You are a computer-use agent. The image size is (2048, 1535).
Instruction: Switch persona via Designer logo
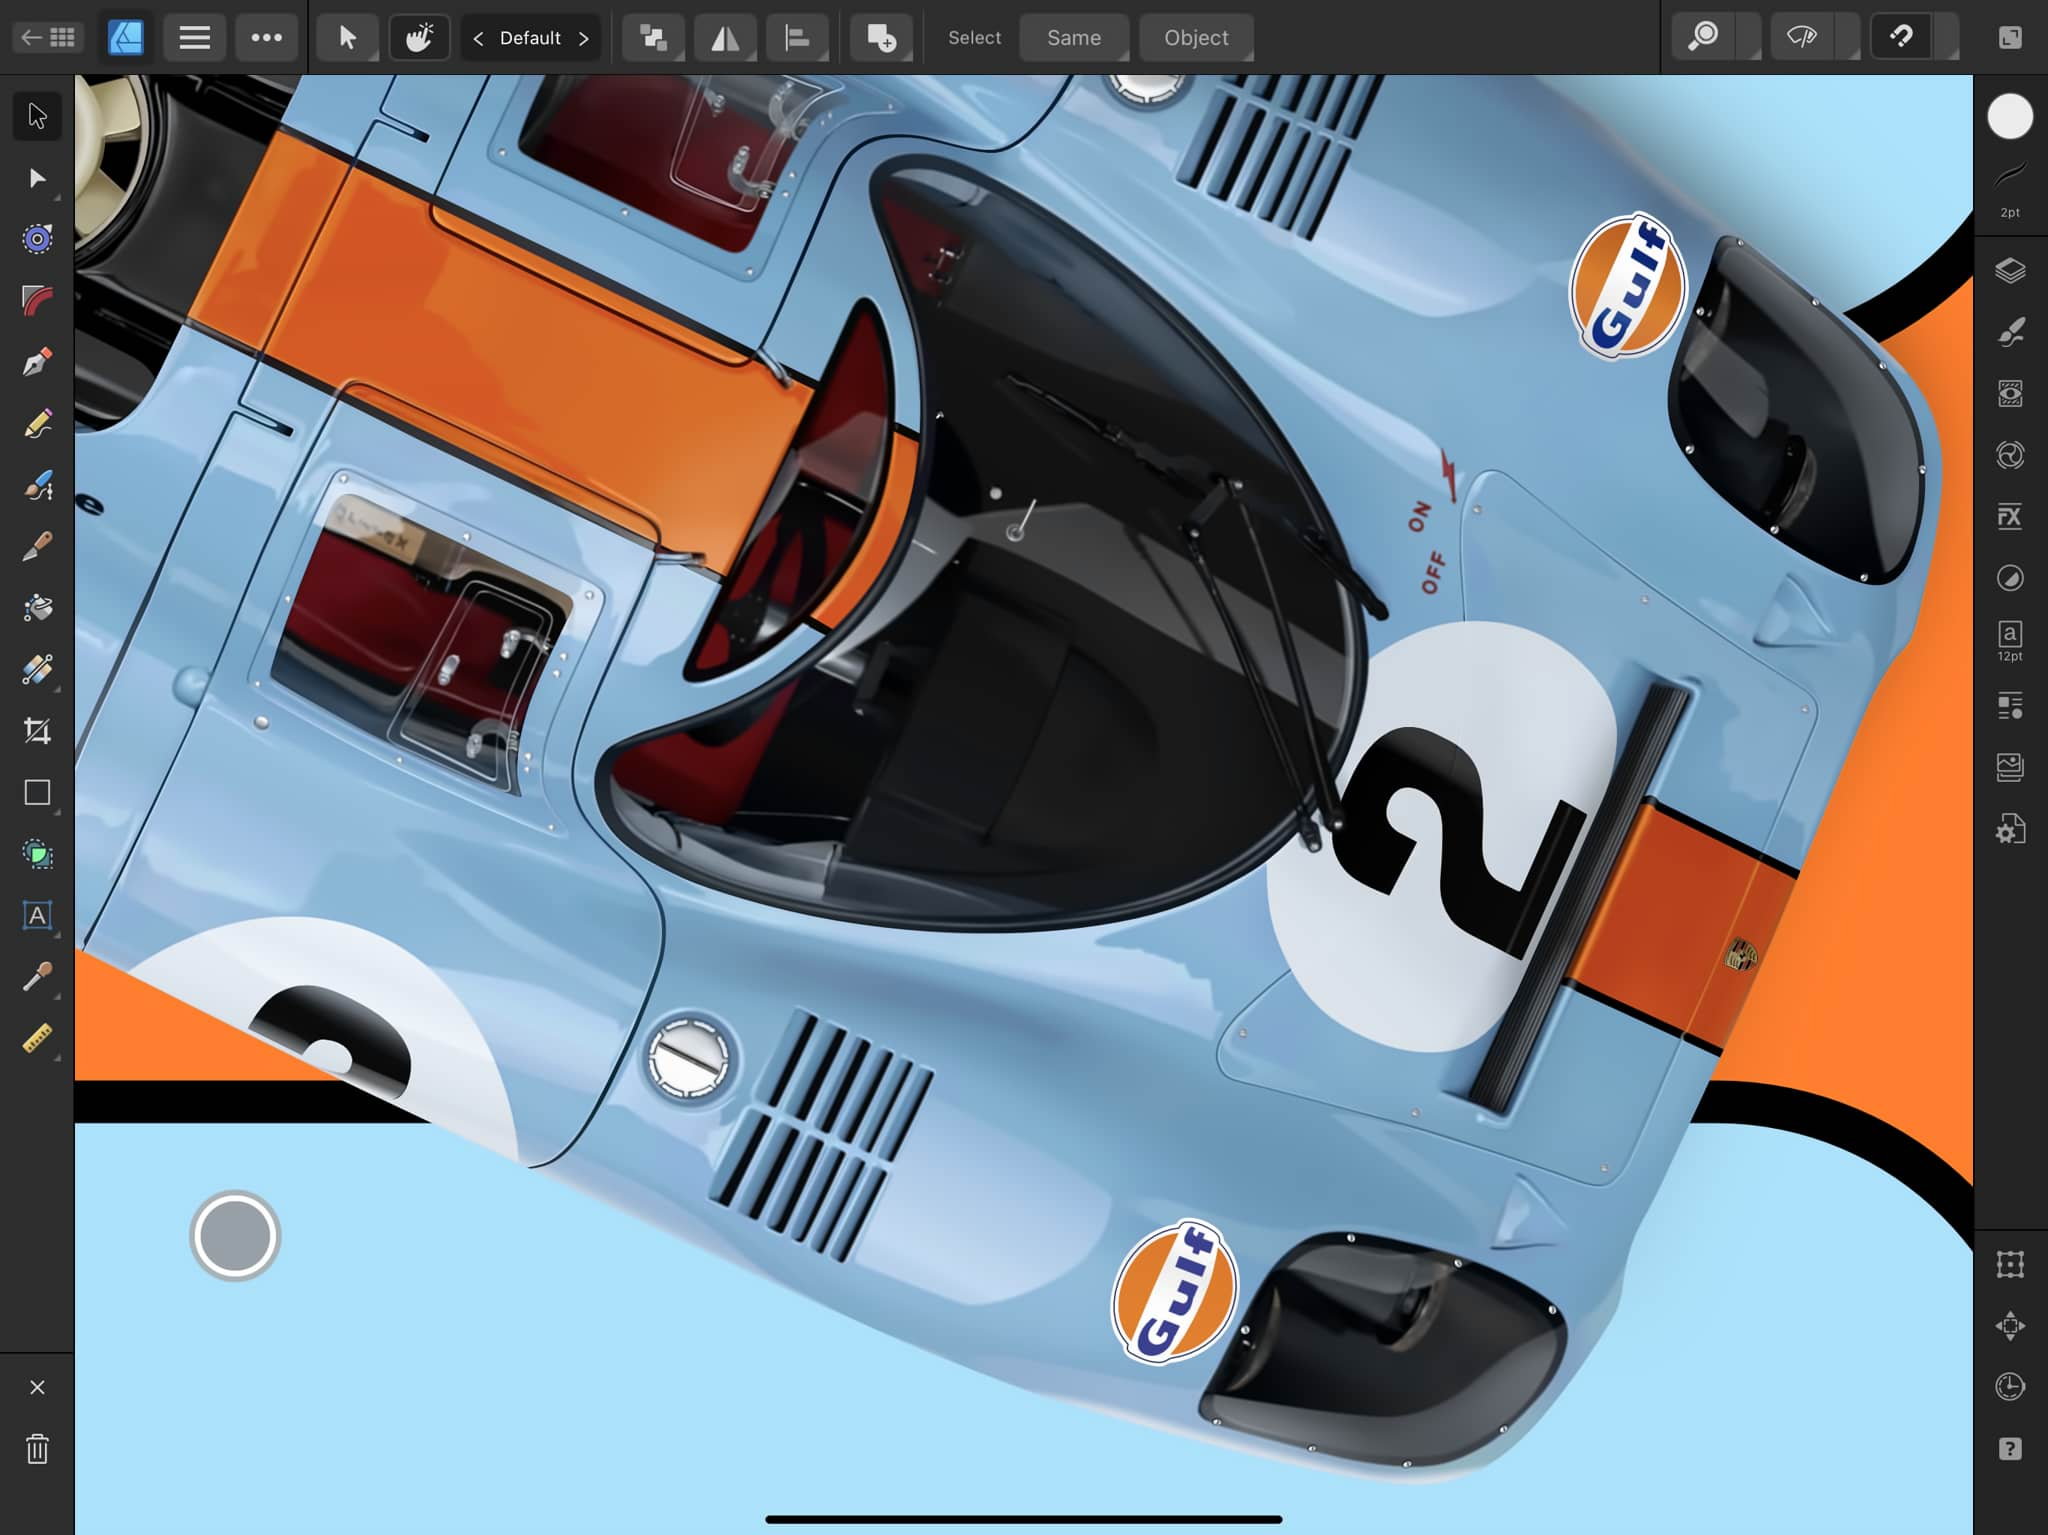[x=125, y=38]
